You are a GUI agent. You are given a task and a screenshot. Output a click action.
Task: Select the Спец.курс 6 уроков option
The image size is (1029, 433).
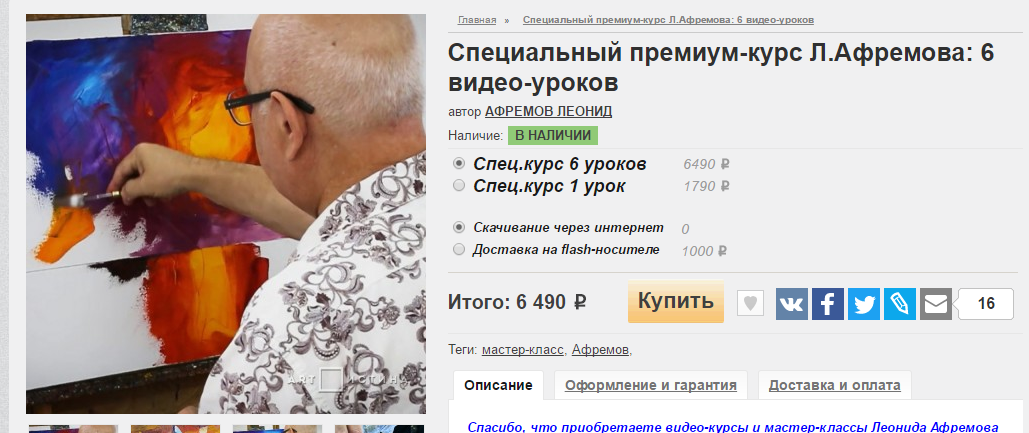459,163
